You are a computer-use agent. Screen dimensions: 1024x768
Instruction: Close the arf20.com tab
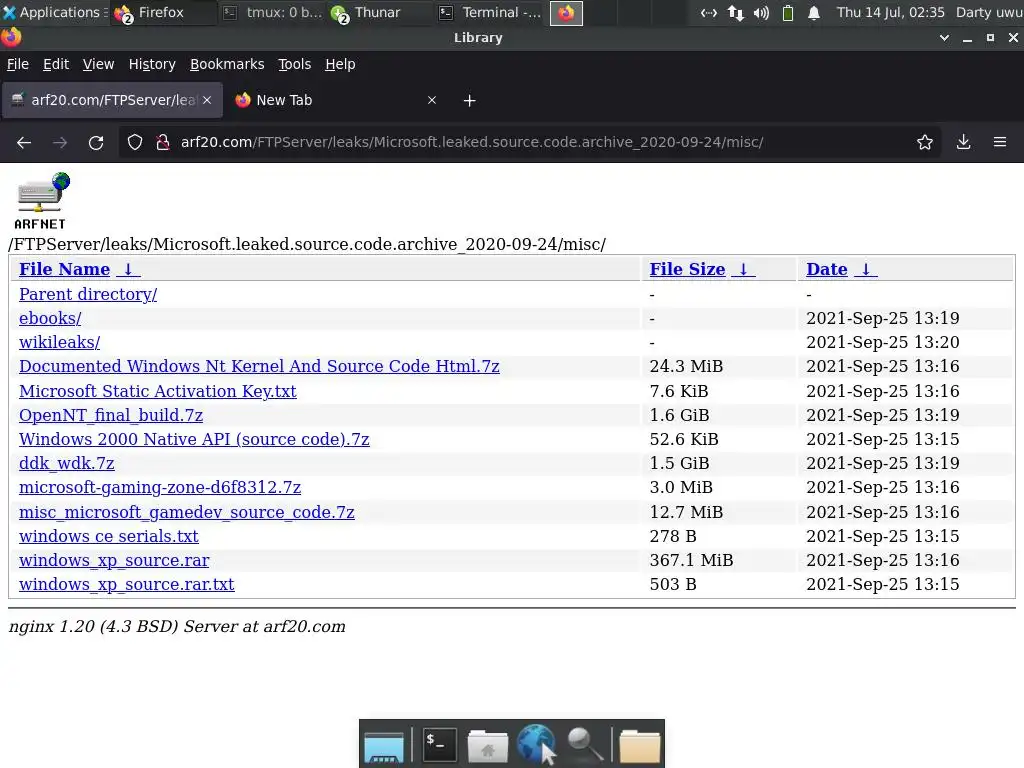pos(207,100)
